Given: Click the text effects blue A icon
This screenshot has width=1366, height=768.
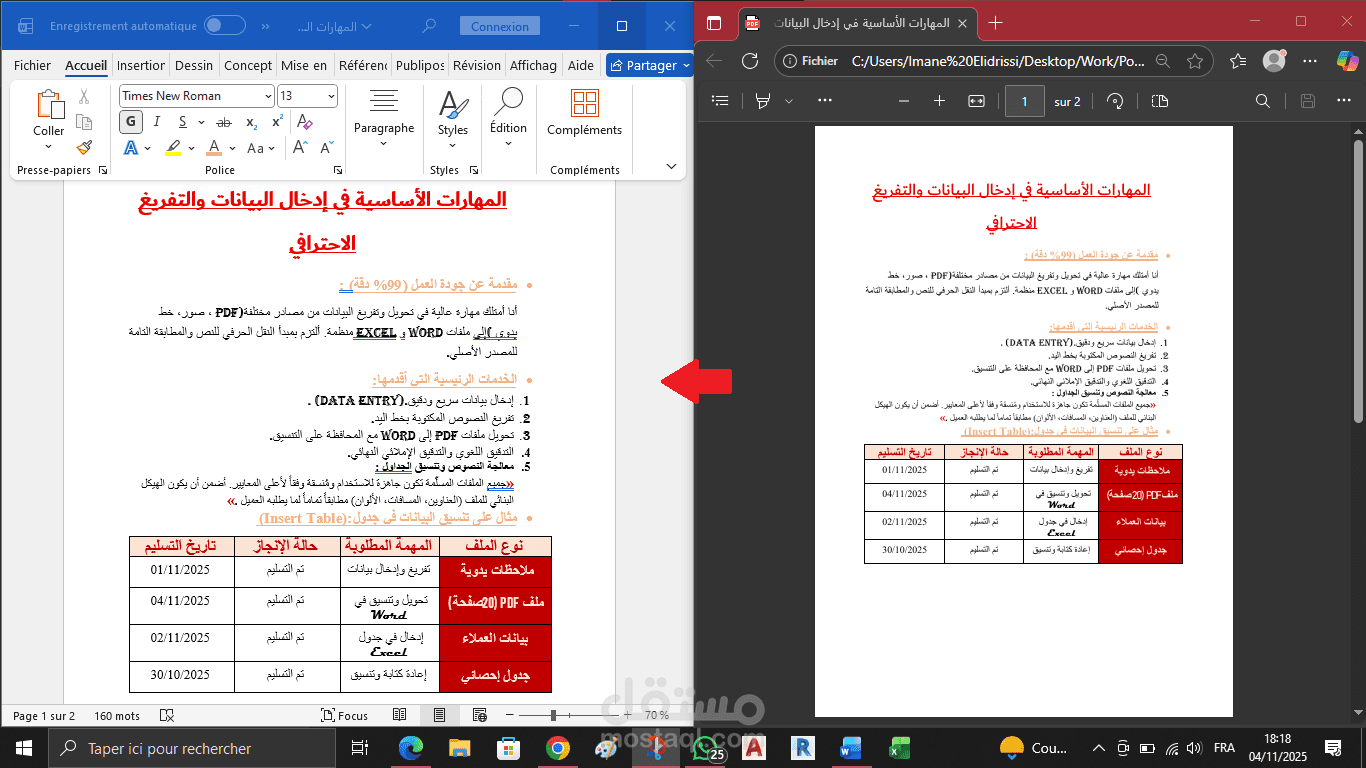Looking at the screenshot, I should [131, 148].
